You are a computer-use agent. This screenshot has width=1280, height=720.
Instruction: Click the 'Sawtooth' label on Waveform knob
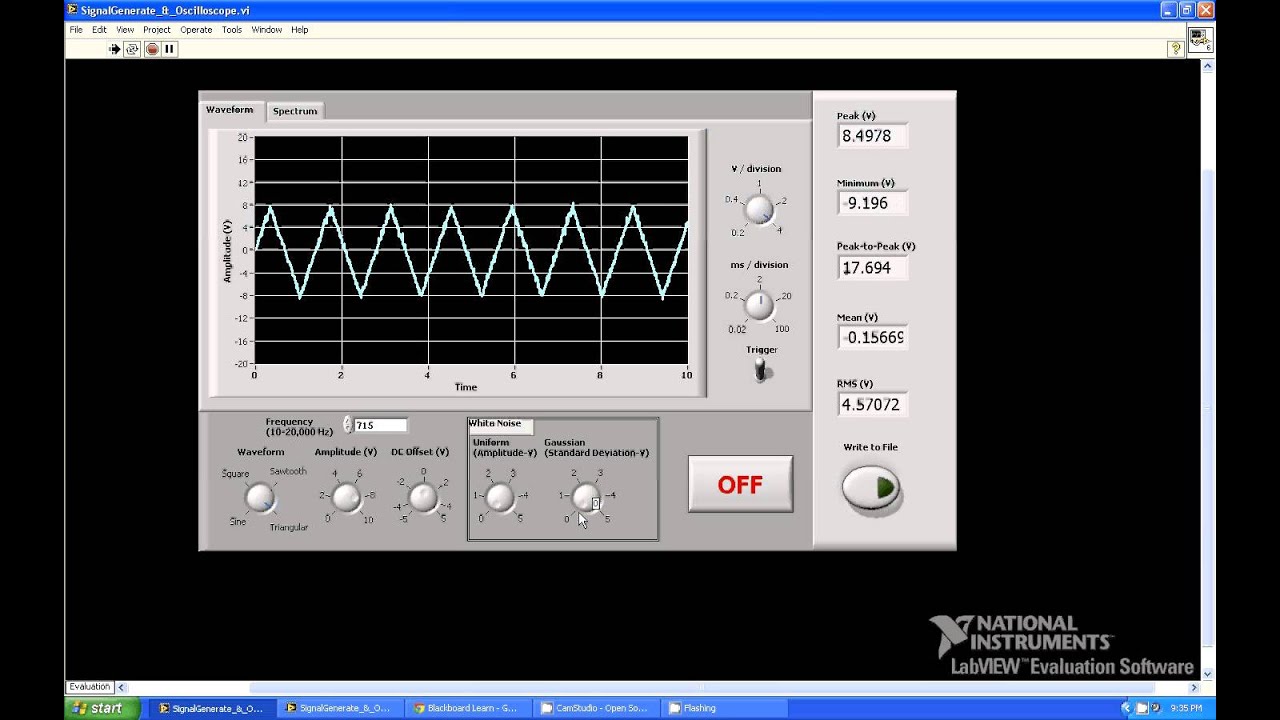coord(288,471)
